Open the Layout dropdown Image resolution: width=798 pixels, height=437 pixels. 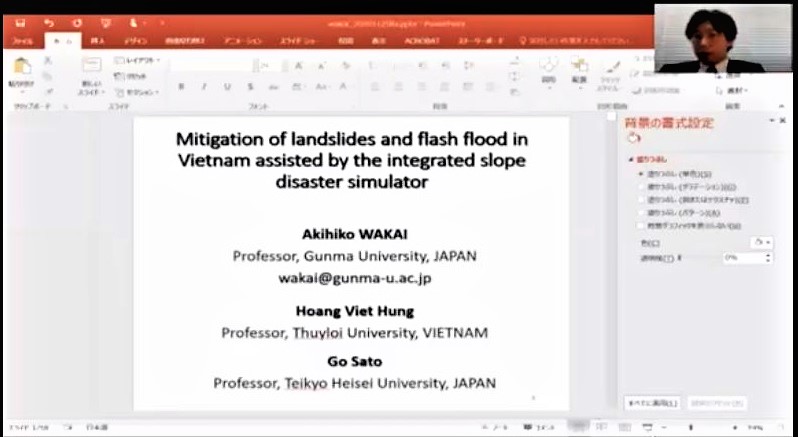click(137, 61)
